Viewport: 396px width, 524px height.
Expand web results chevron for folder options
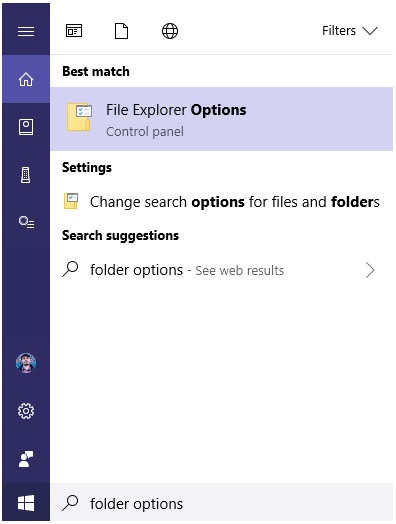coord(370,270)
